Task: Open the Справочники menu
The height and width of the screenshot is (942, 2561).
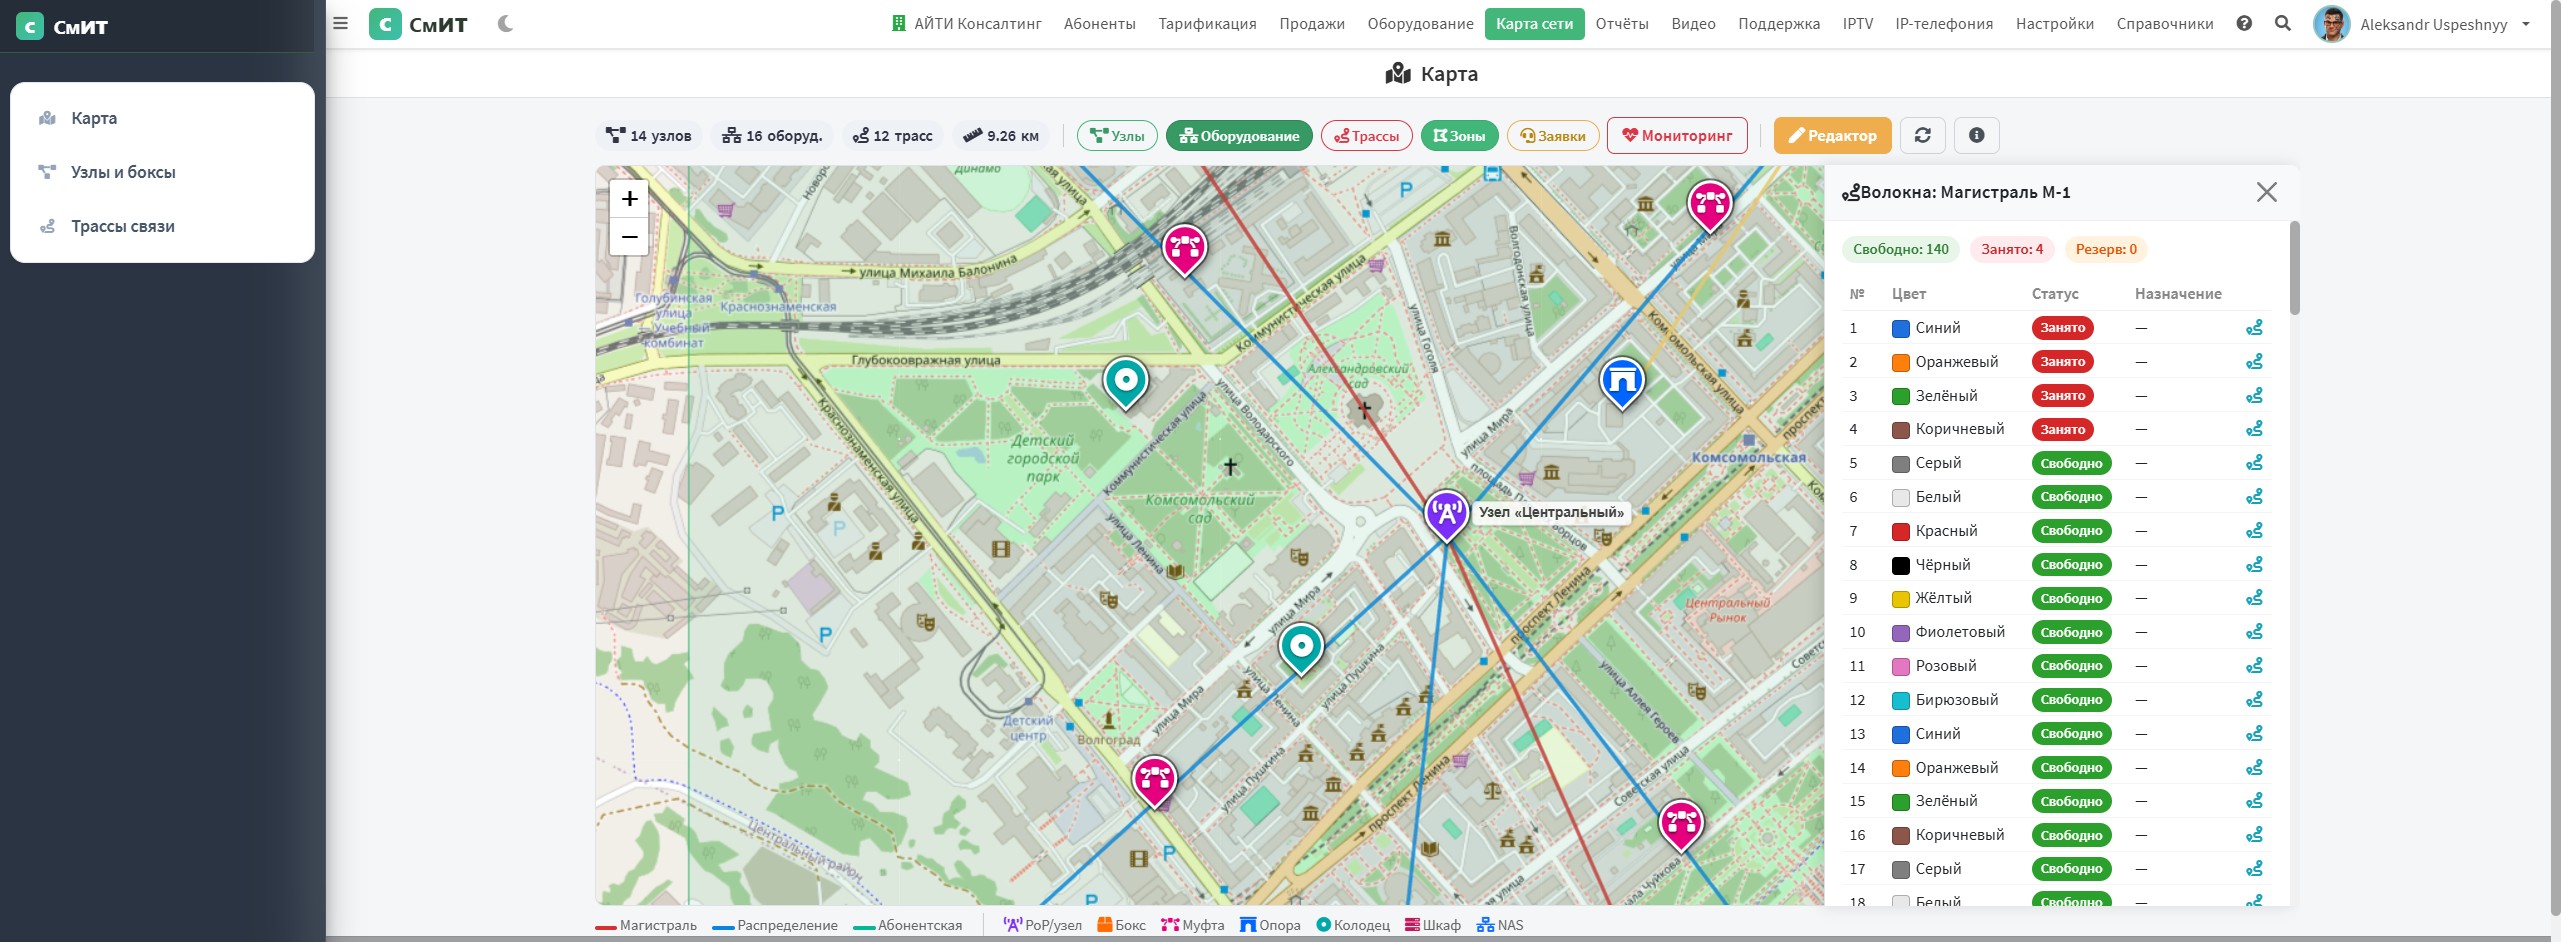Action: point(2165,24)
